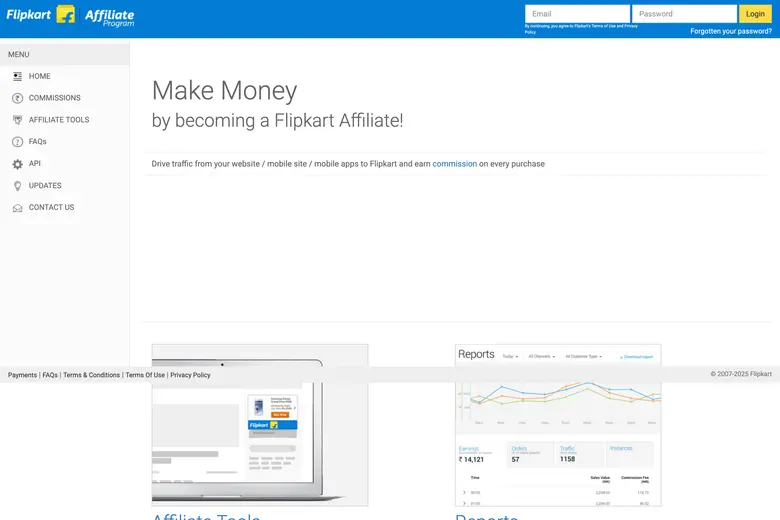Click the yellow Login button
Screen dimensions: 780x520
[x=755, y=14]
